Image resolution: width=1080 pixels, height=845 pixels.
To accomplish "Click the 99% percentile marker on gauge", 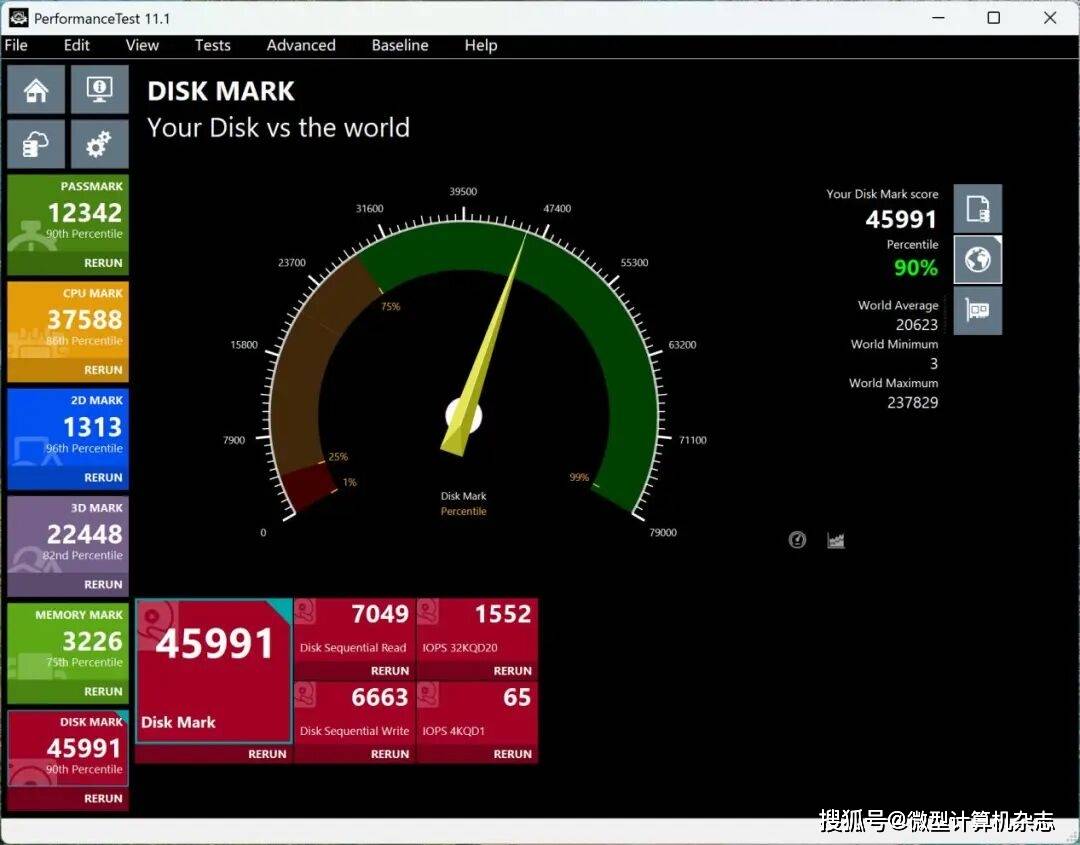I will [579, 477].
